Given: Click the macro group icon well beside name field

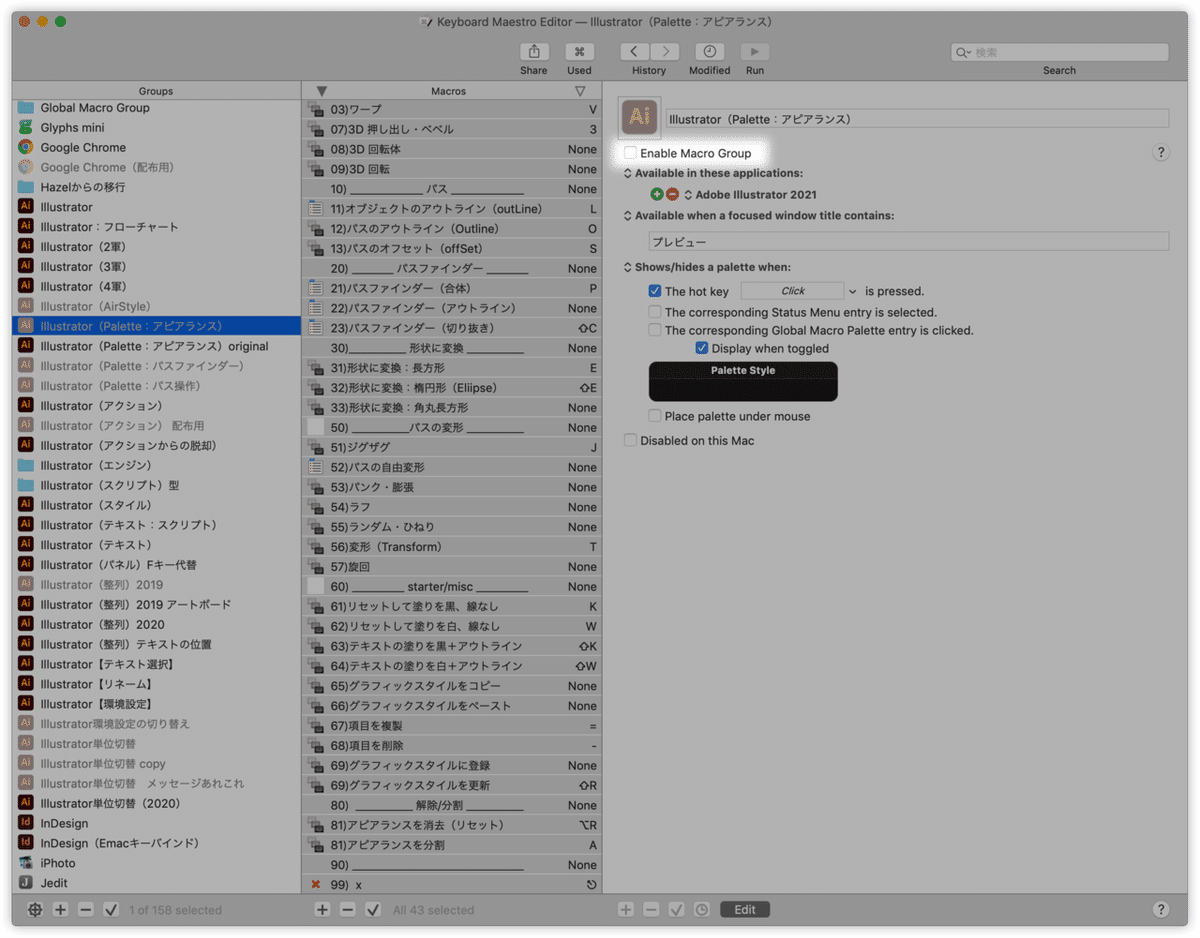Looking at the screenshot, I should point(640,118).
